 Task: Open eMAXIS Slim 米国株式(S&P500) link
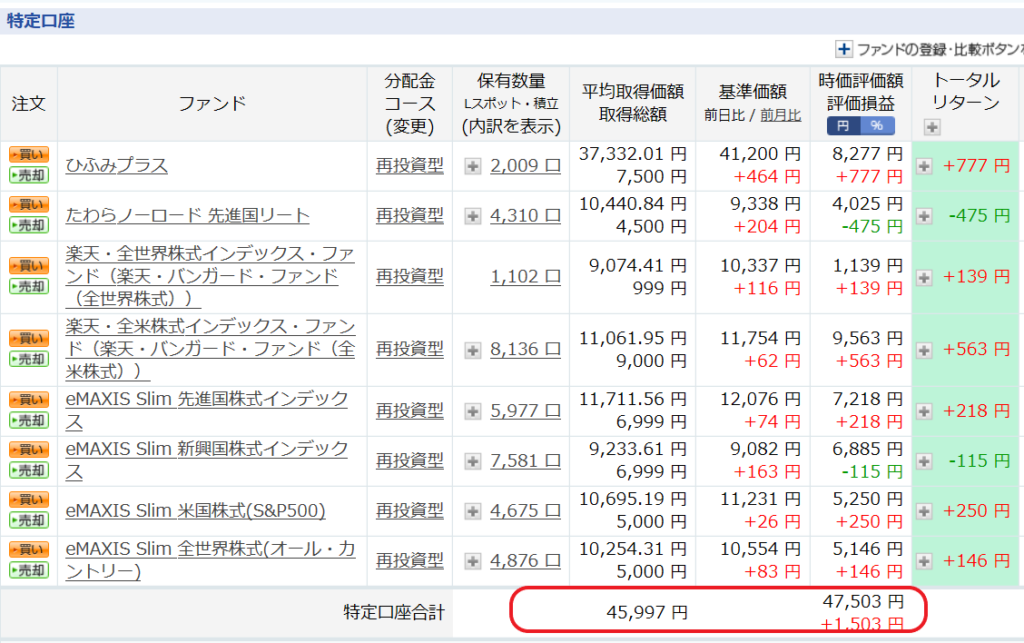(x=195, y=510)
